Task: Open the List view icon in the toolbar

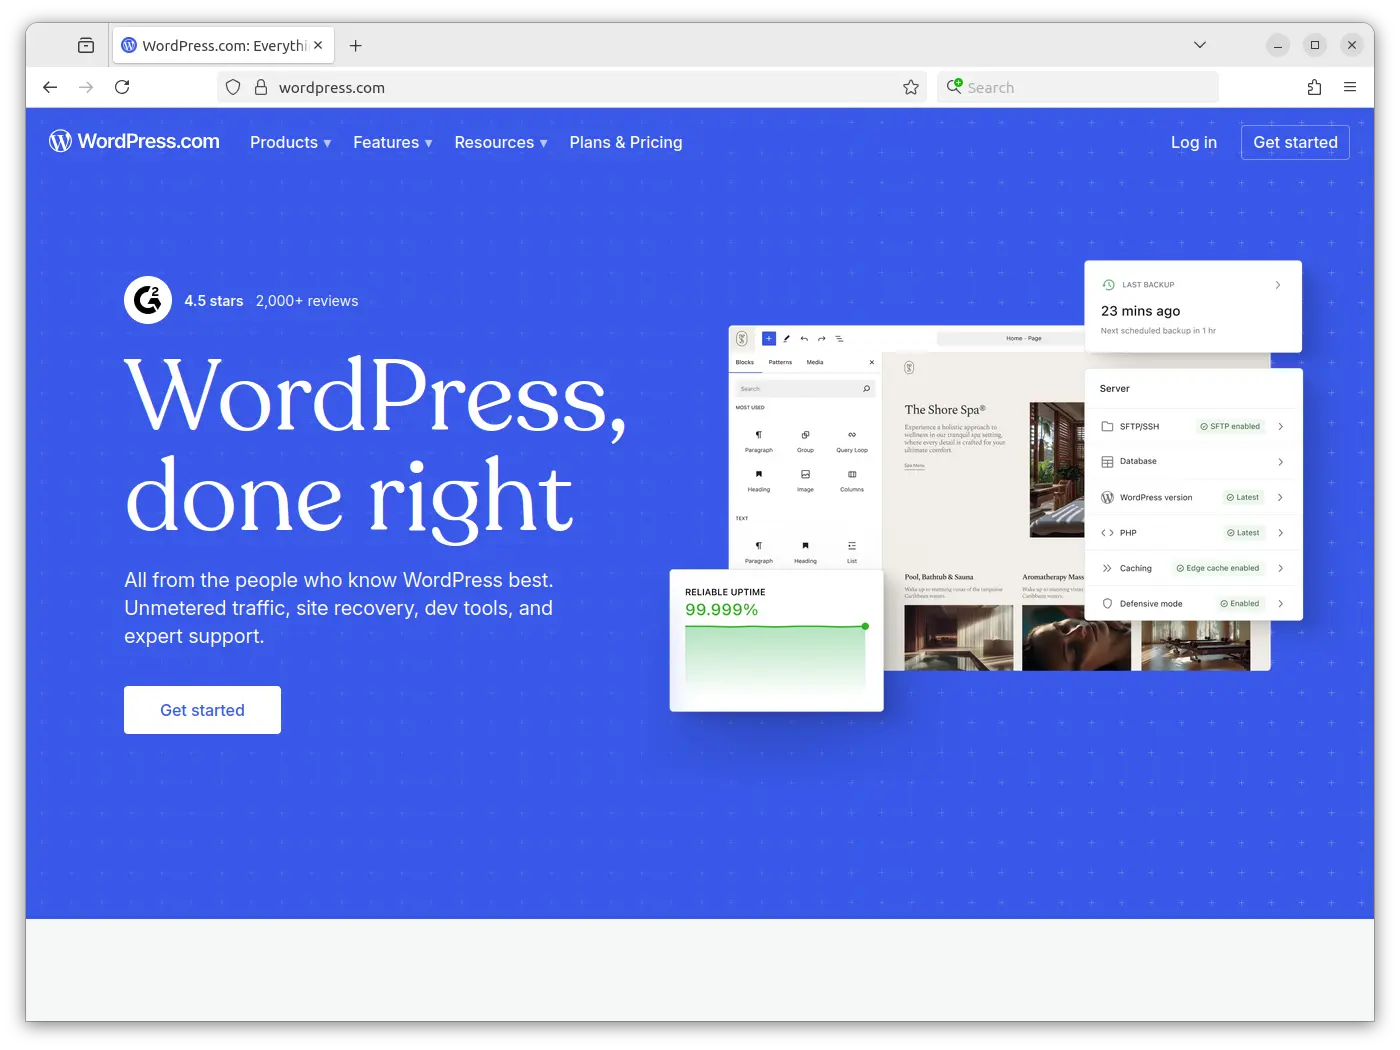Action: [x=840, y=339]
